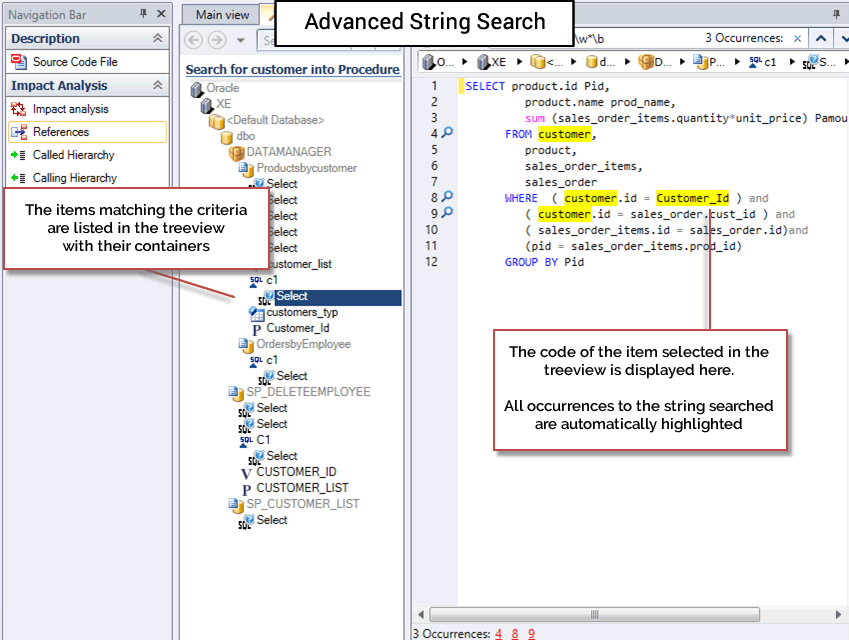Open the navigation history dropdown arrow

(241, 40)
